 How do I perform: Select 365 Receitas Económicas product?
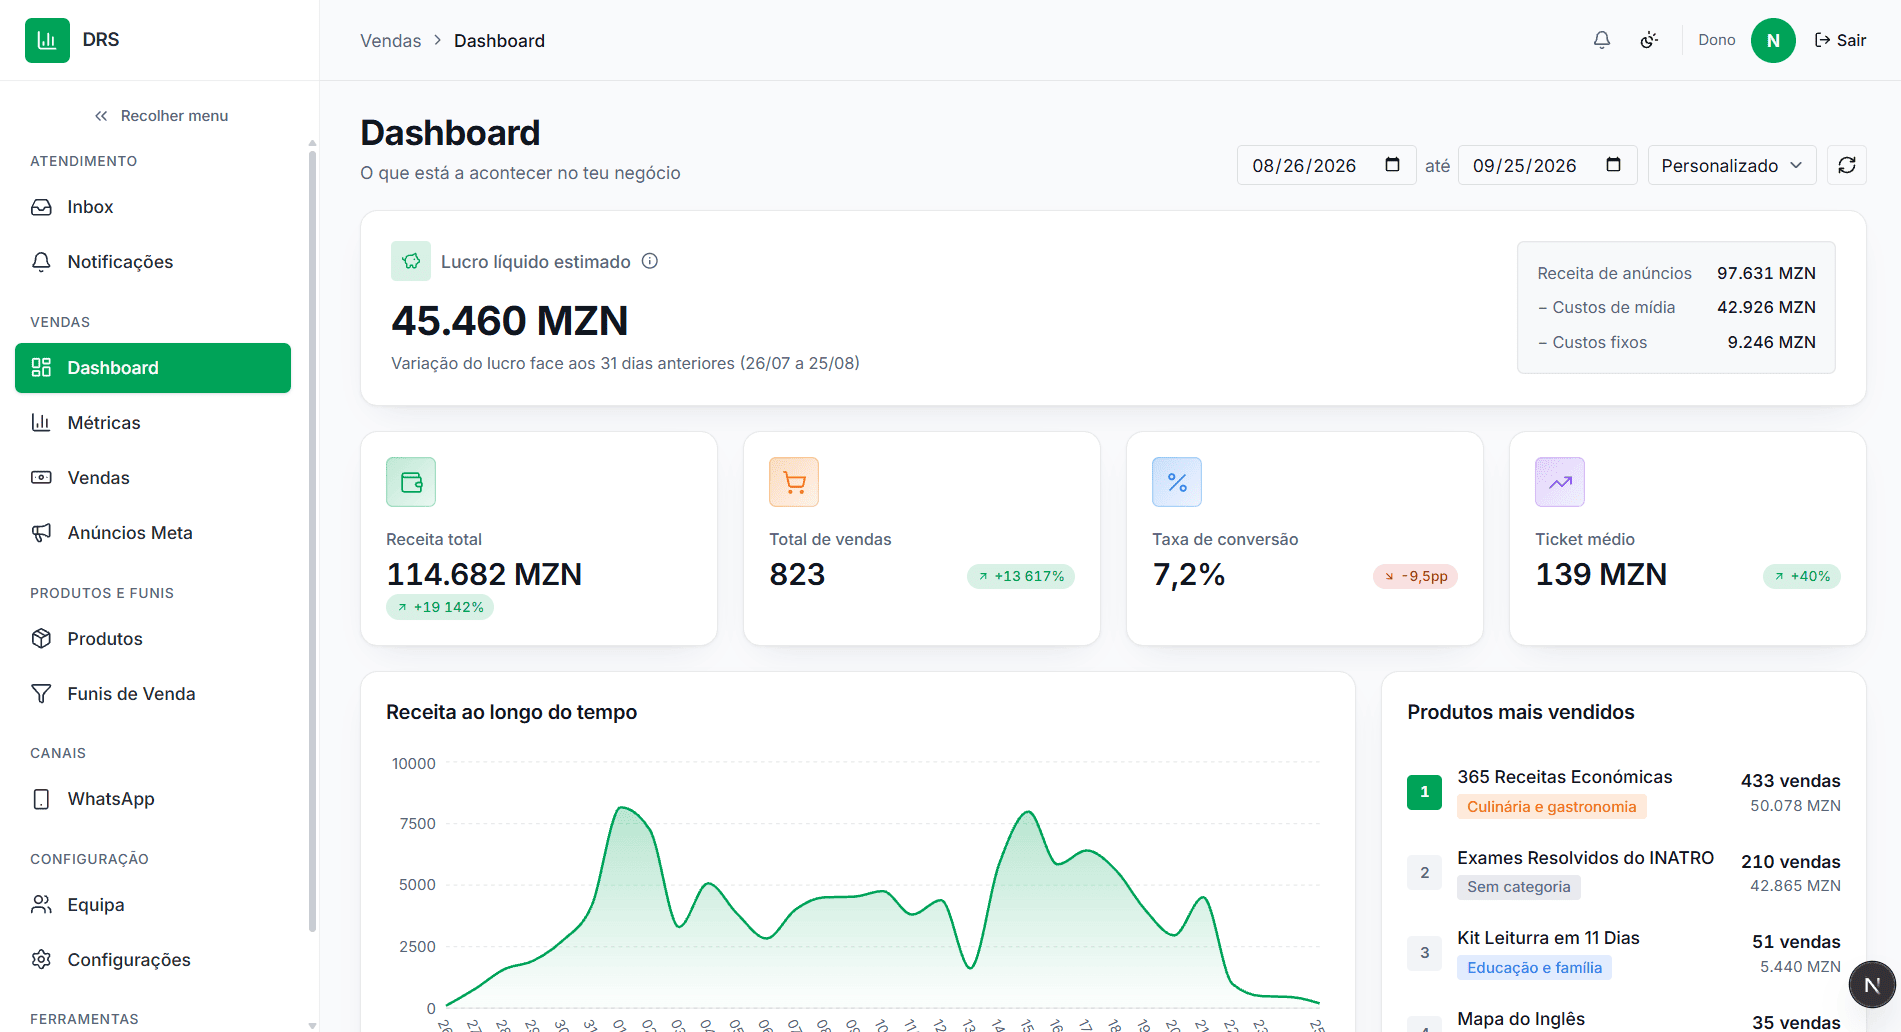coord(1564,777)
